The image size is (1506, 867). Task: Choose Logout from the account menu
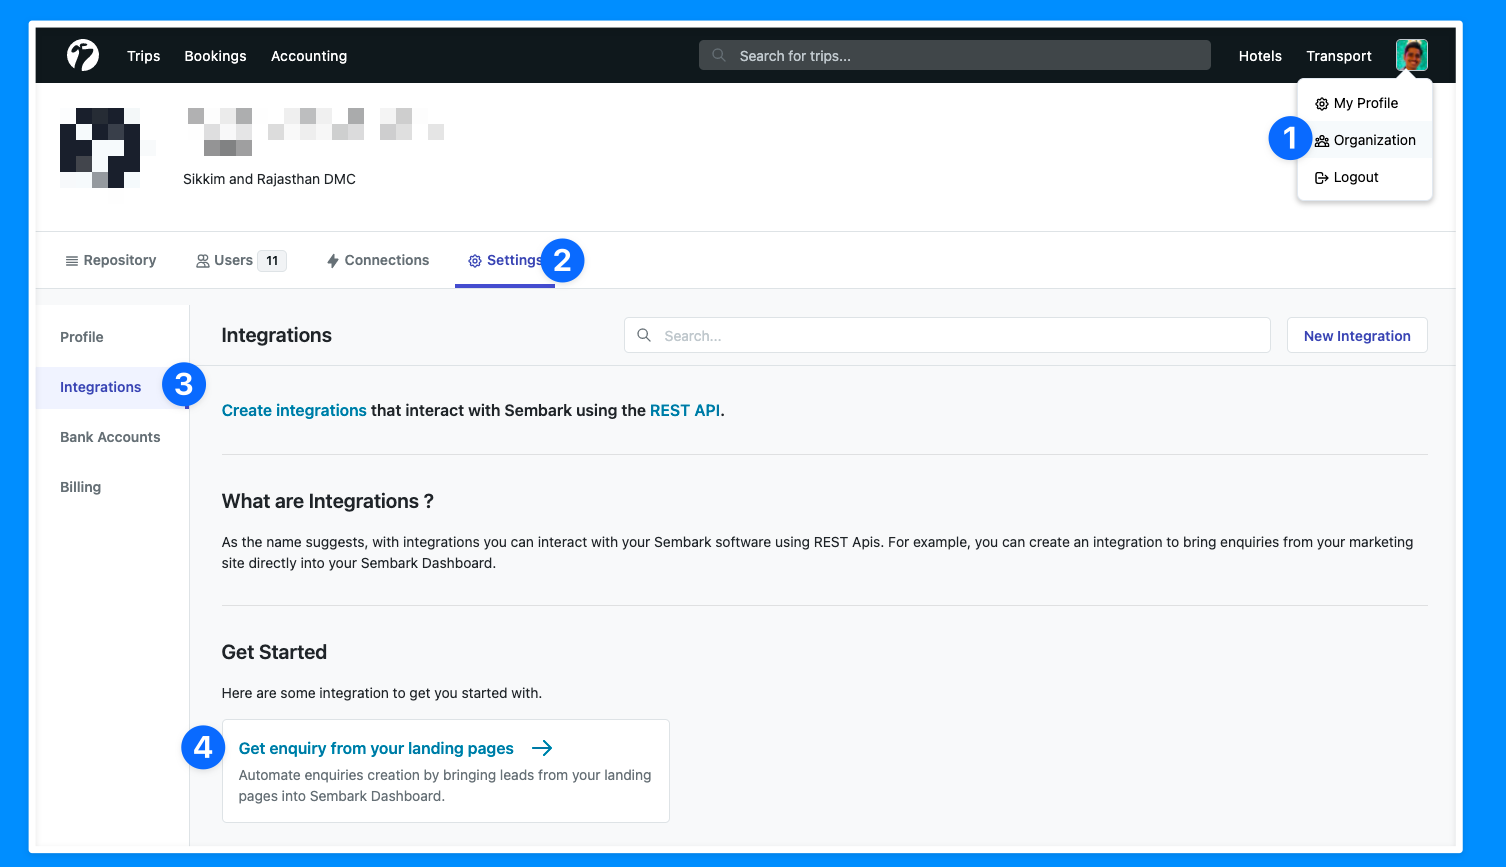(1354, 177)
